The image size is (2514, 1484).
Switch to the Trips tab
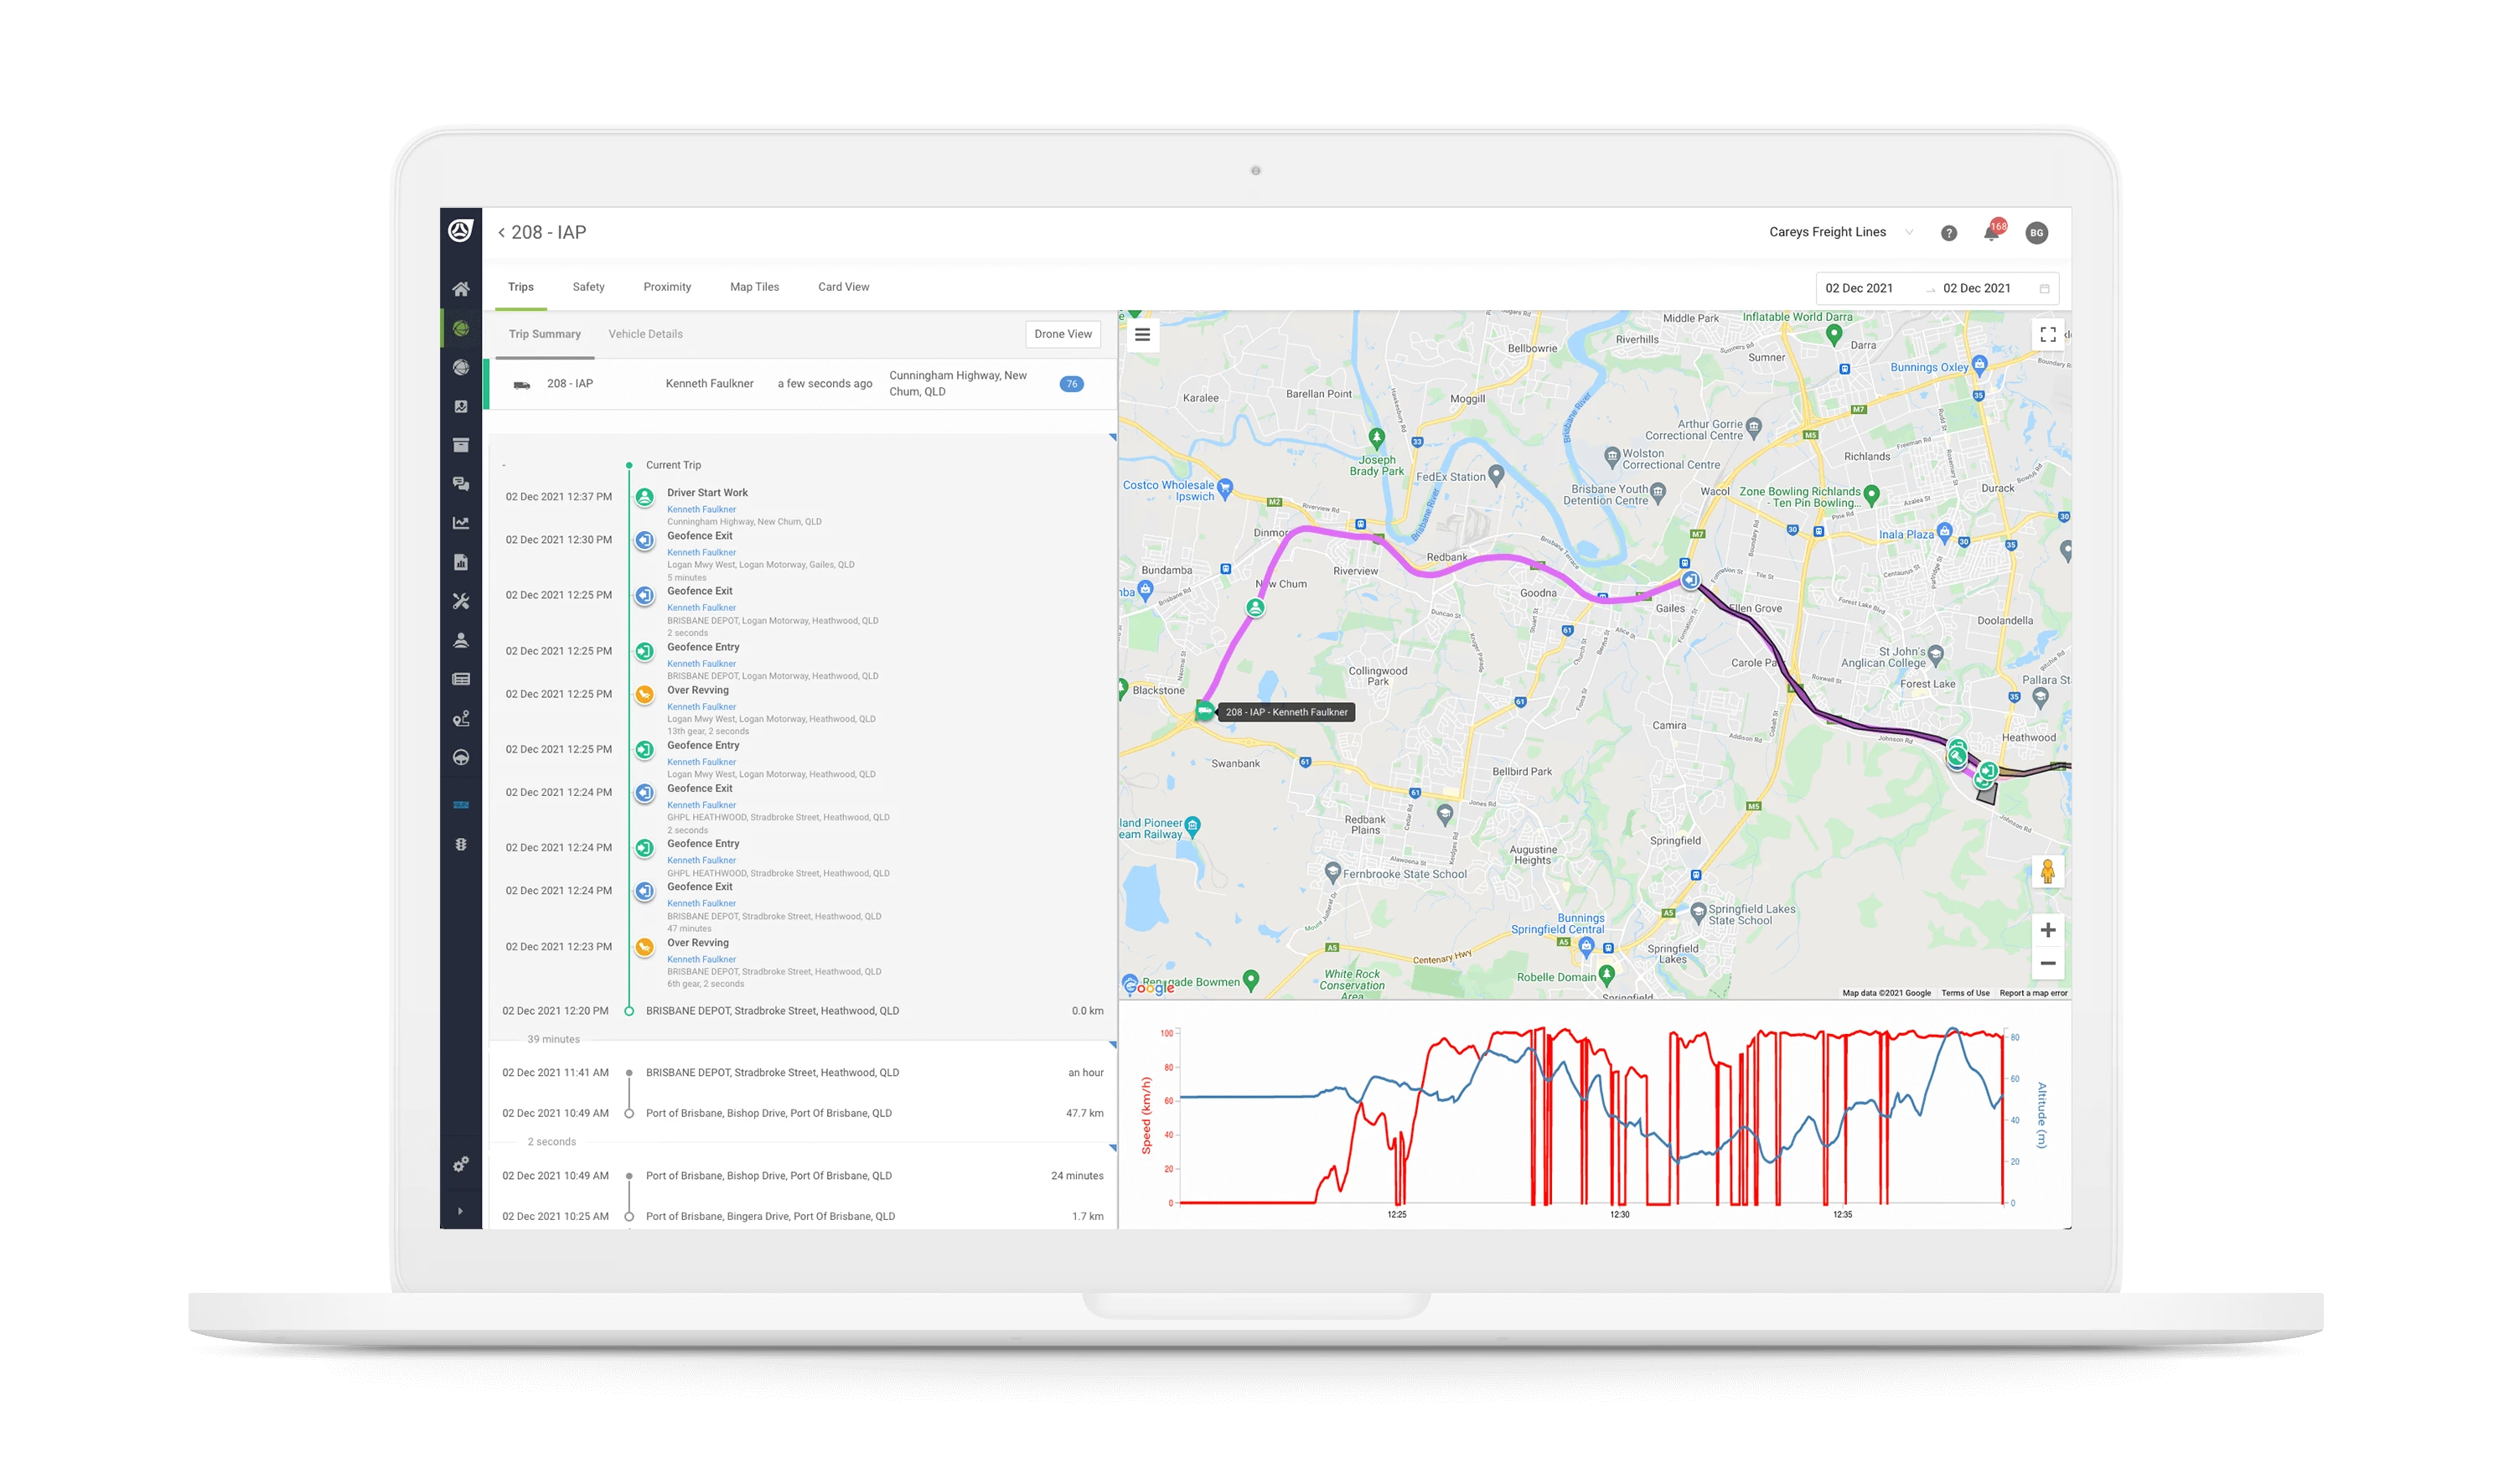pyautogui.click(x=520, y=287)
